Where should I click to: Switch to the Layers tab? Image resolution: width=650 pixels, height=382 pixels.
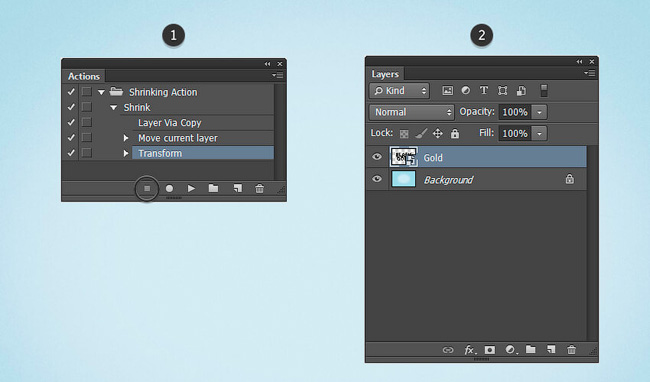(385, 74)
